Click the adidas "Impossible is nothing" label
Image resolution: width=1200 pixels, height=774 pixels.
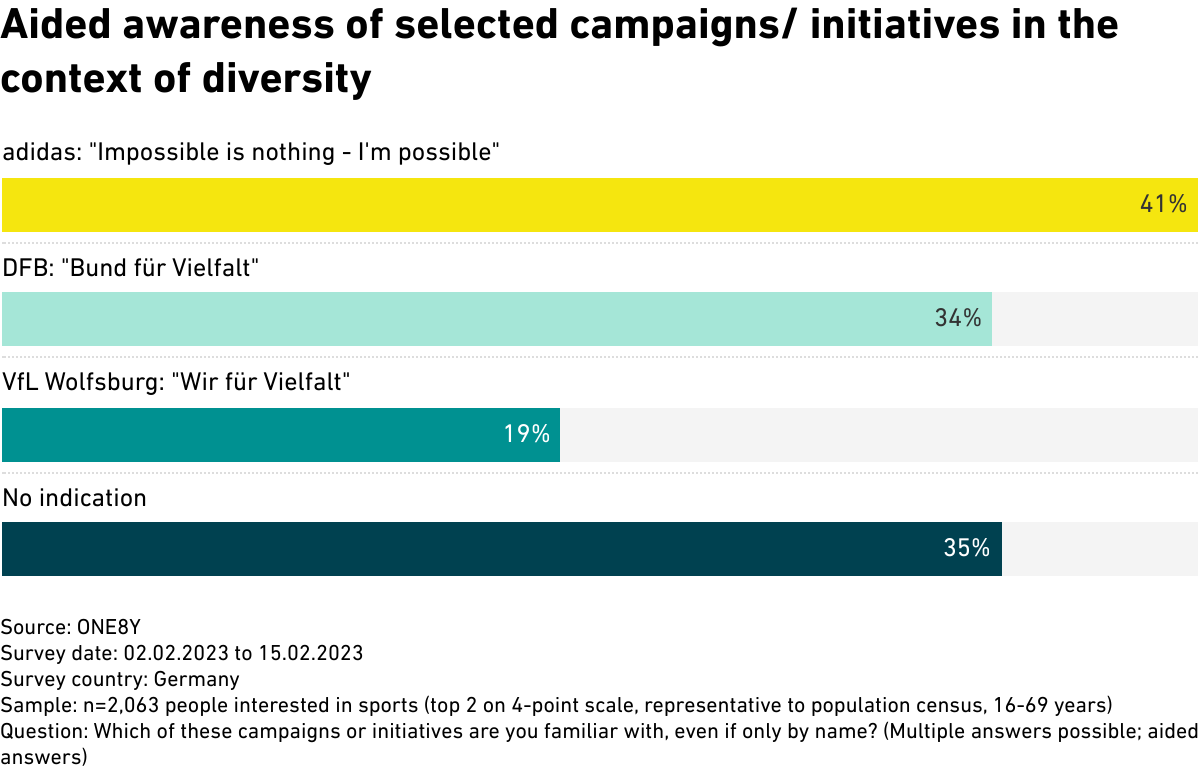tap(251, 153)
